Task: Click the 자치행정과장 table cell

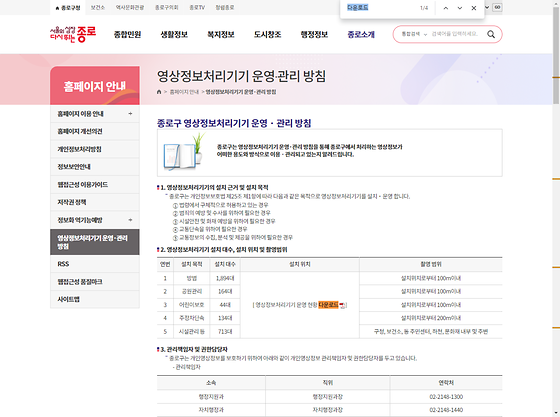Action: pos(328,410)
